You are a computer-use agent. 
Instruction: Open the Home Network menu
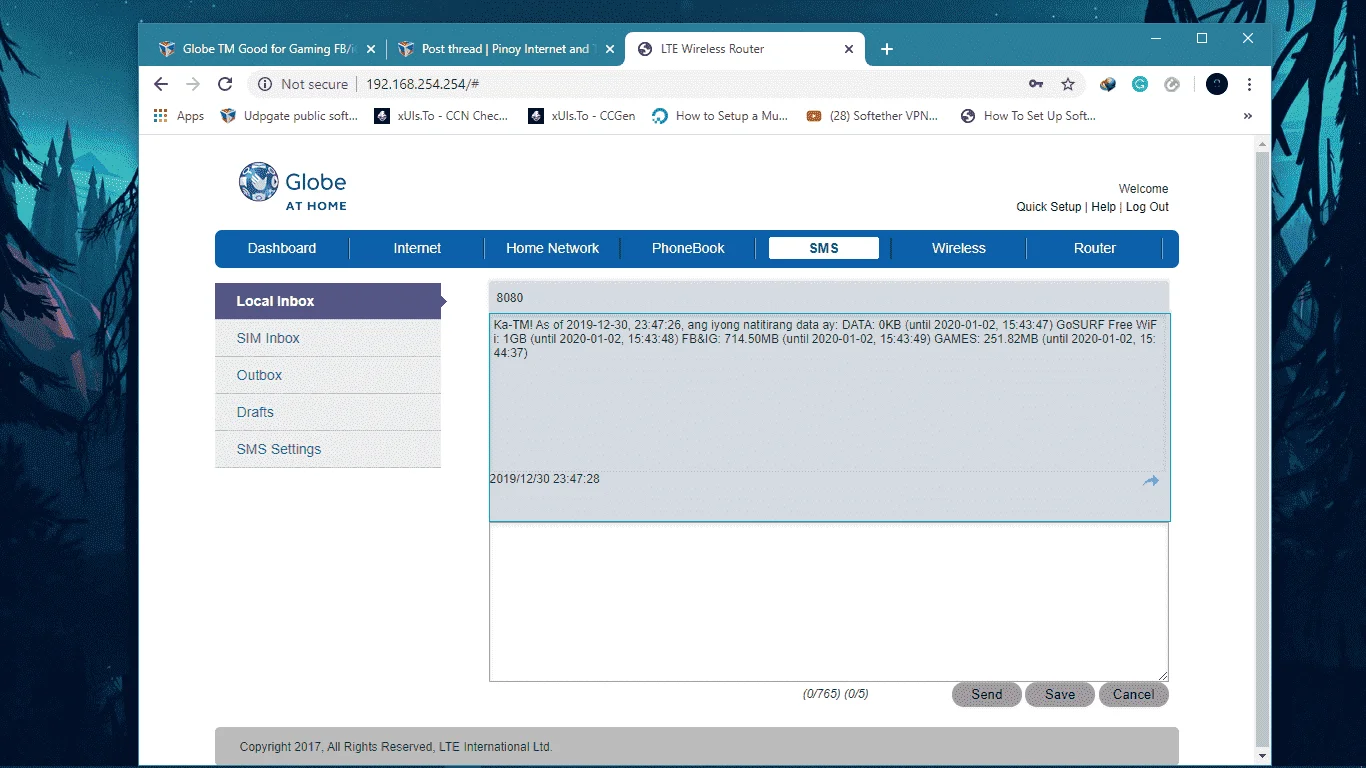[553, 248]
